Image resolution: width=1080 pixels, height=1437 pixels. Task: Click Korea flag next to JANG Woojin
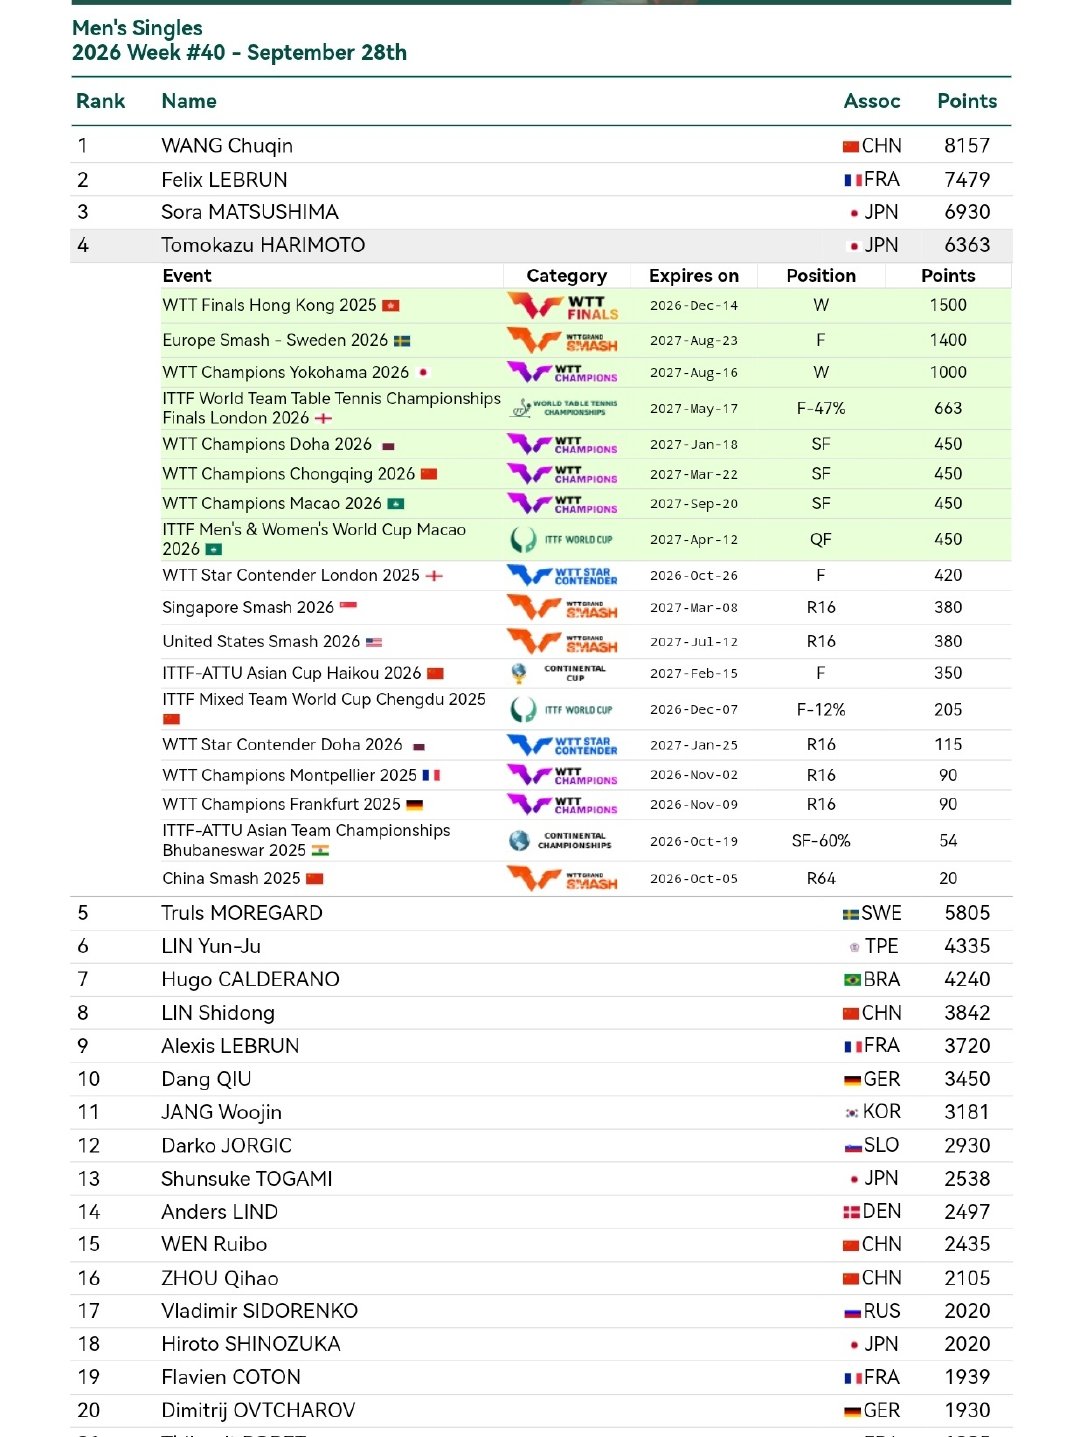(x=852, y=1113)
